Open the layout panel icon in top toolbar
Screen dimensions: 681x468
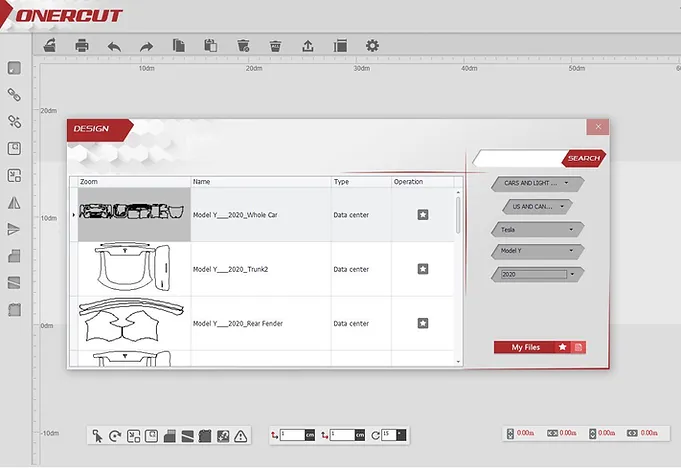click(340, 46)
